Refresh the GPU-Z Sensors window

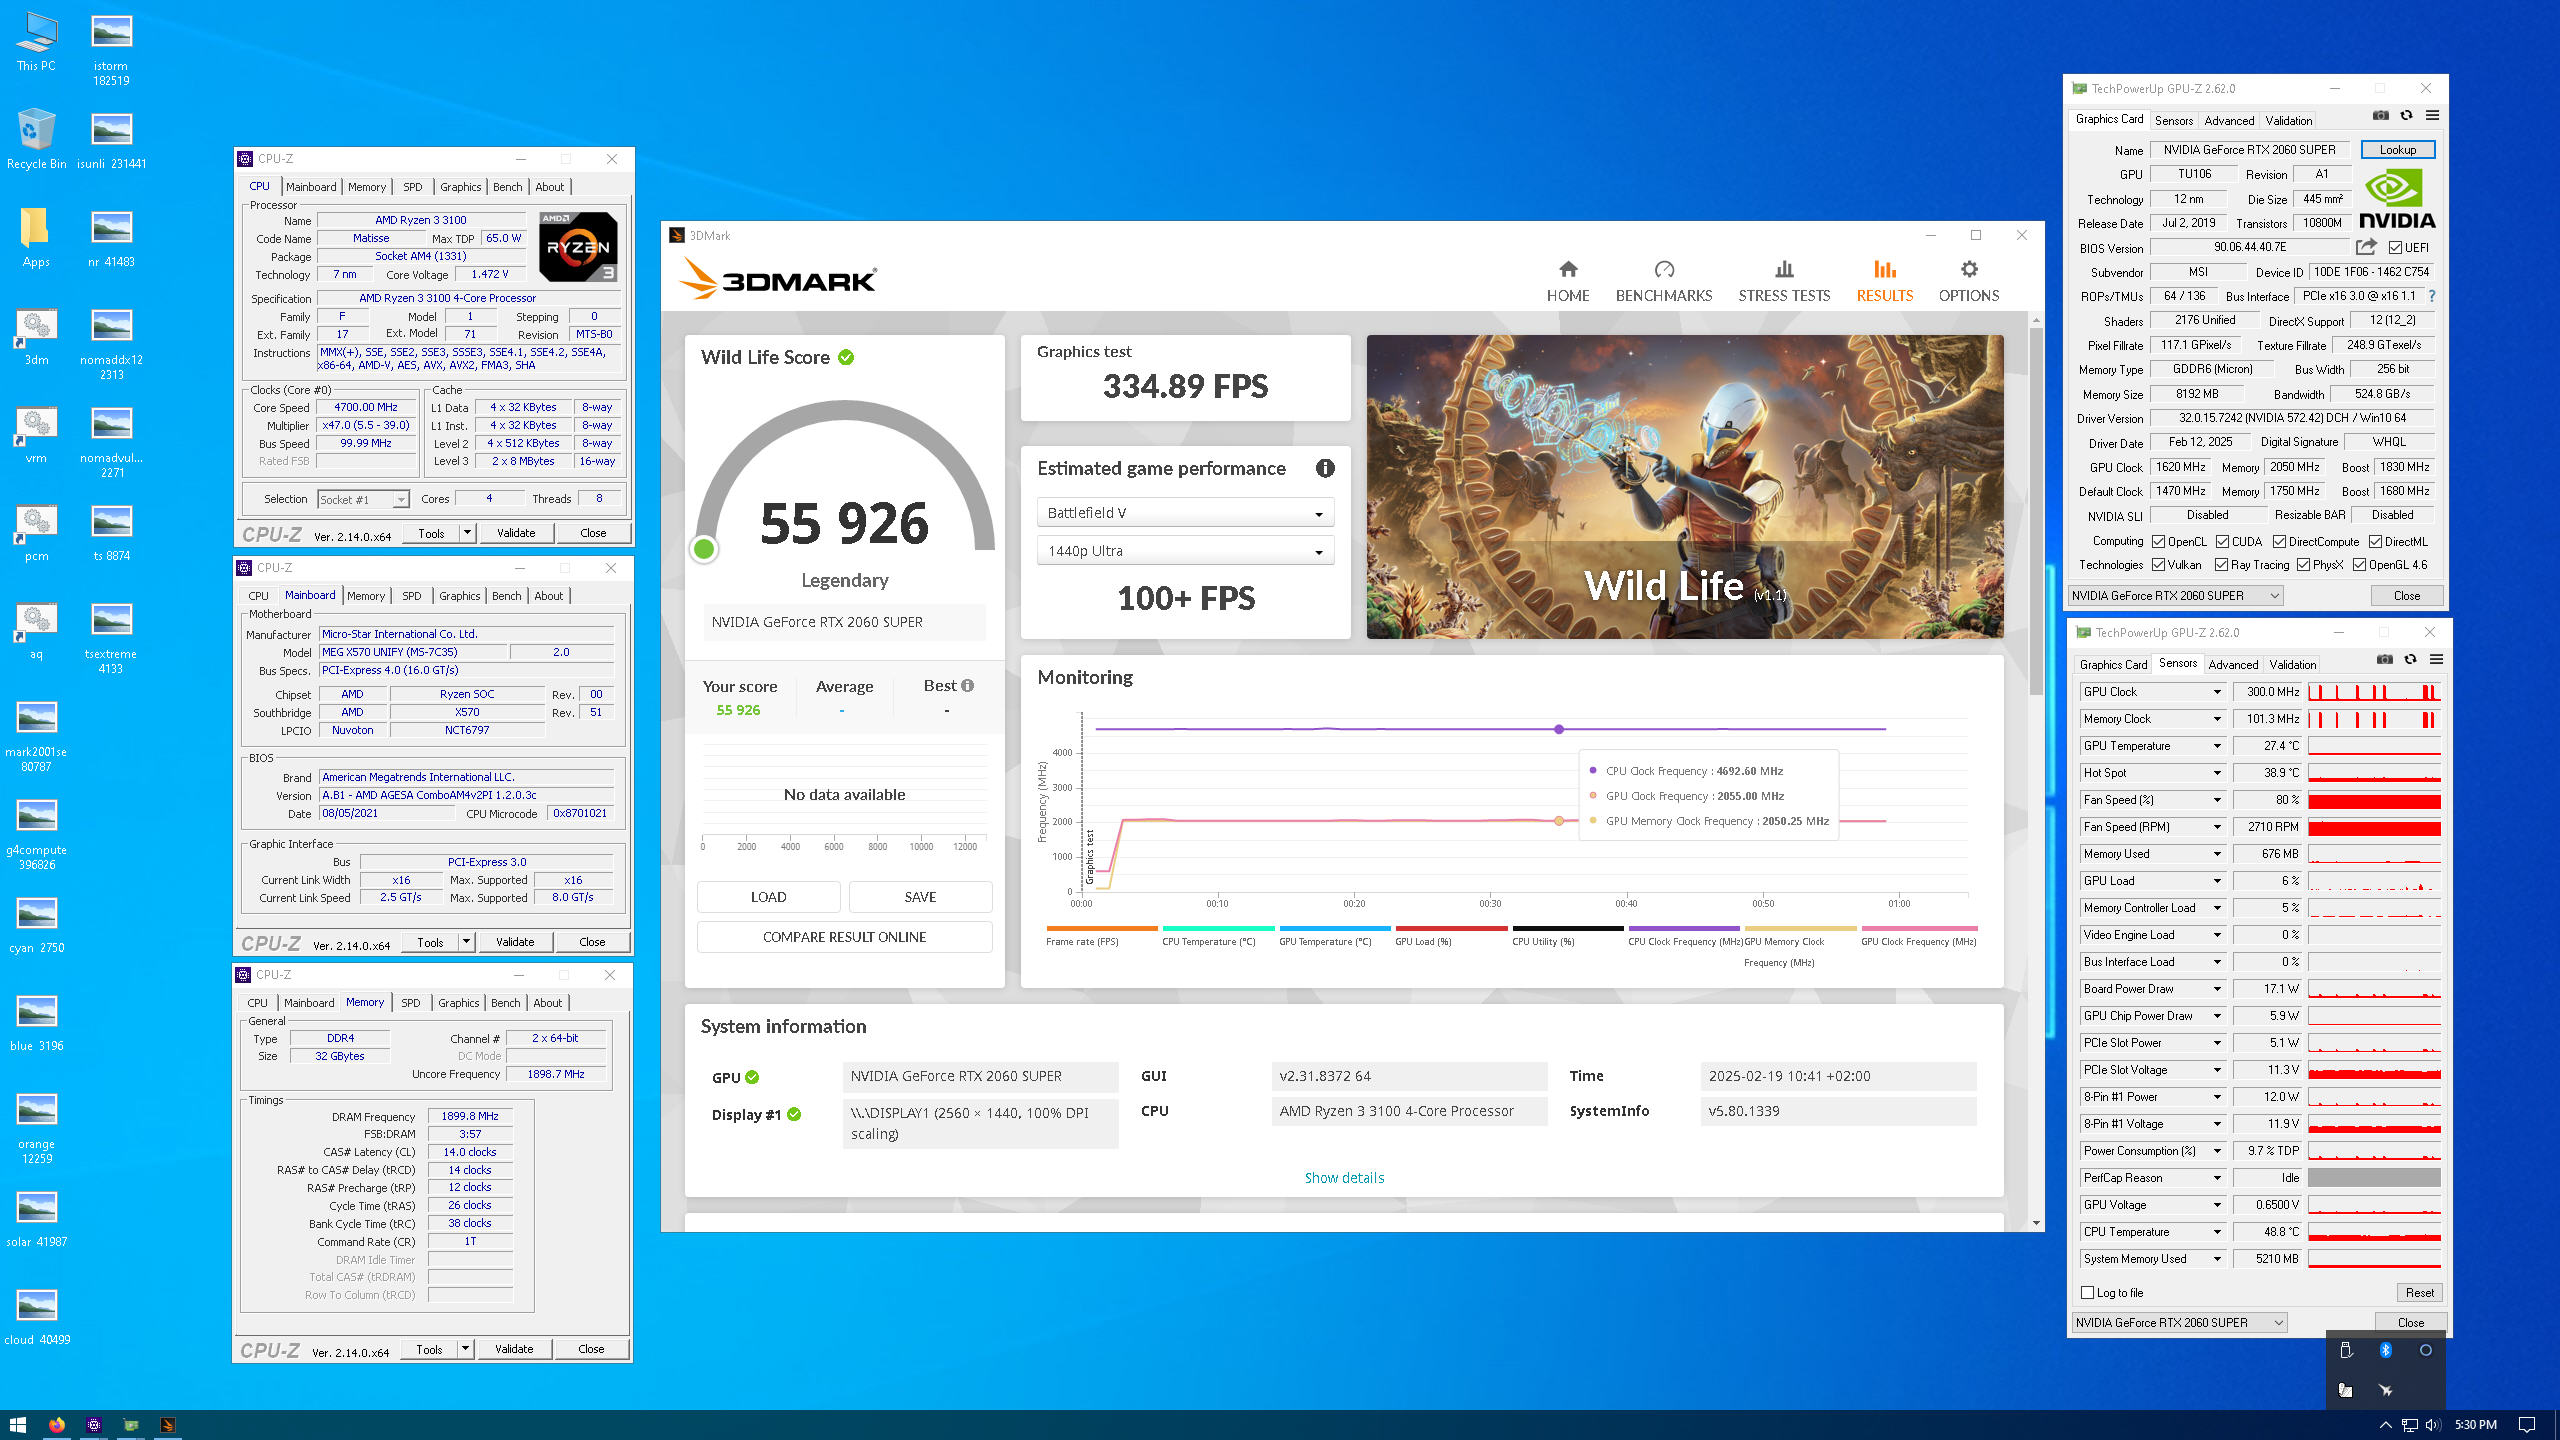(2410, 660)
